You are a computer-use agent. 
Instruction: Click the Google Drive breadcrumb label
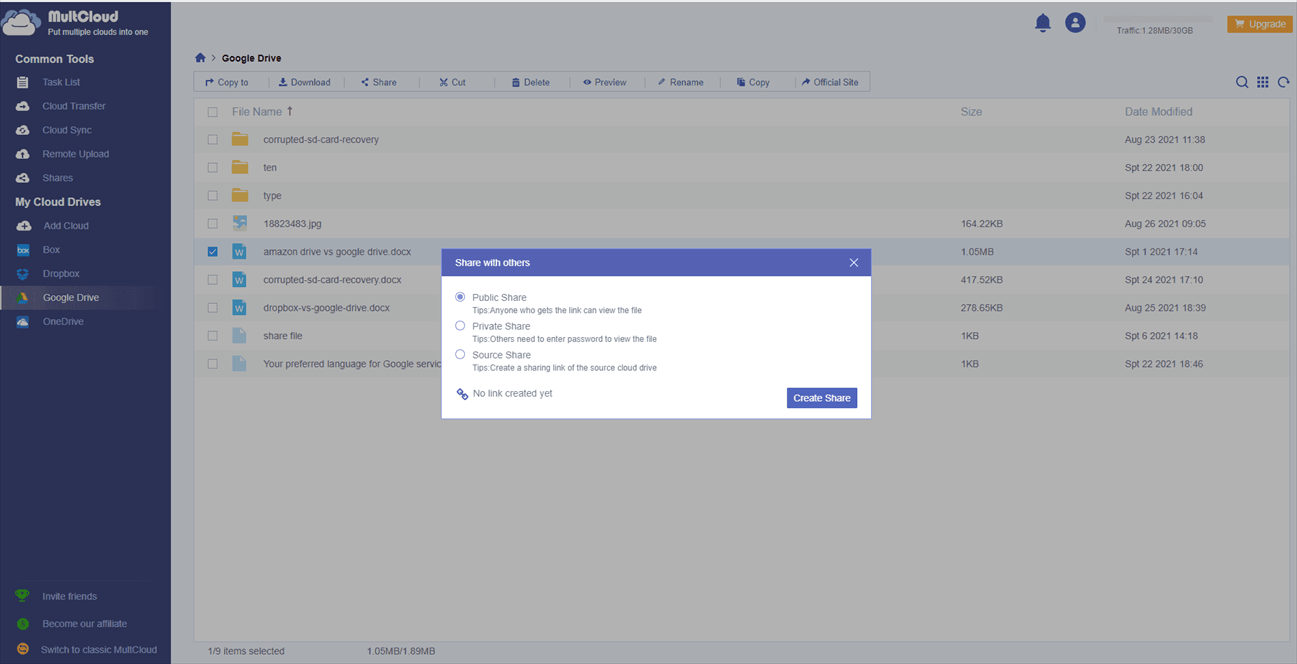(x=252, y=58)
